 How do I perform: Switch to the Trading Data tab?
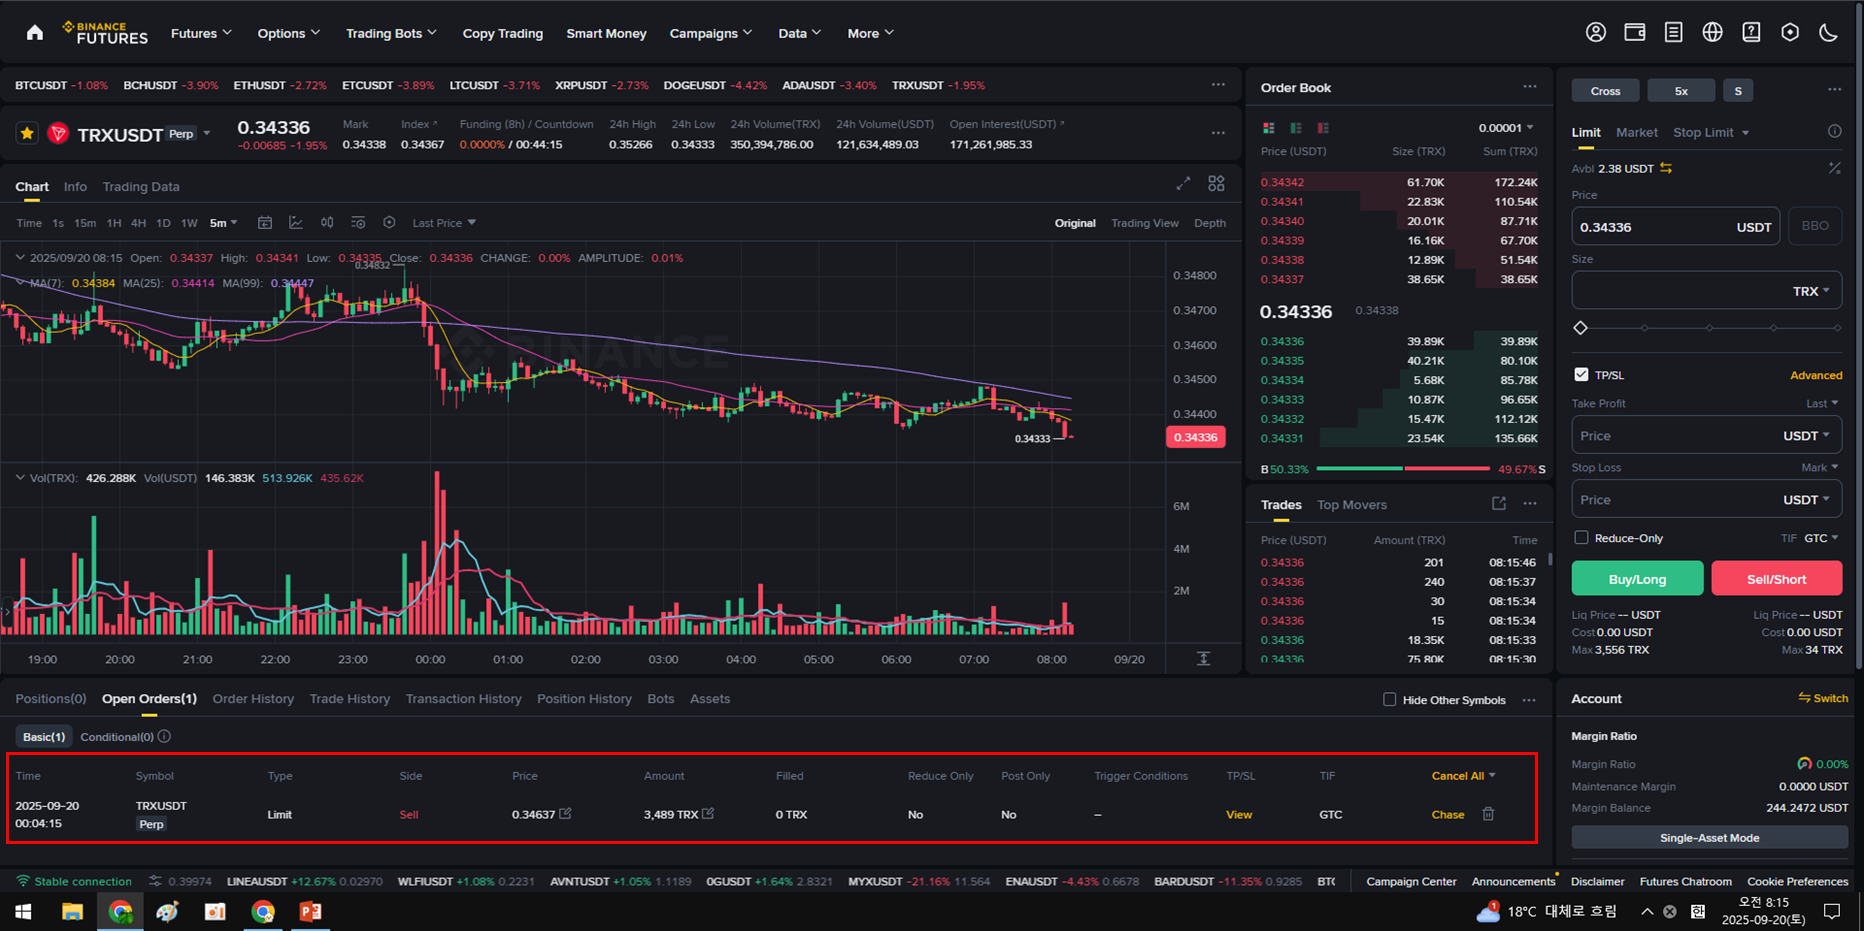(141, 187)
